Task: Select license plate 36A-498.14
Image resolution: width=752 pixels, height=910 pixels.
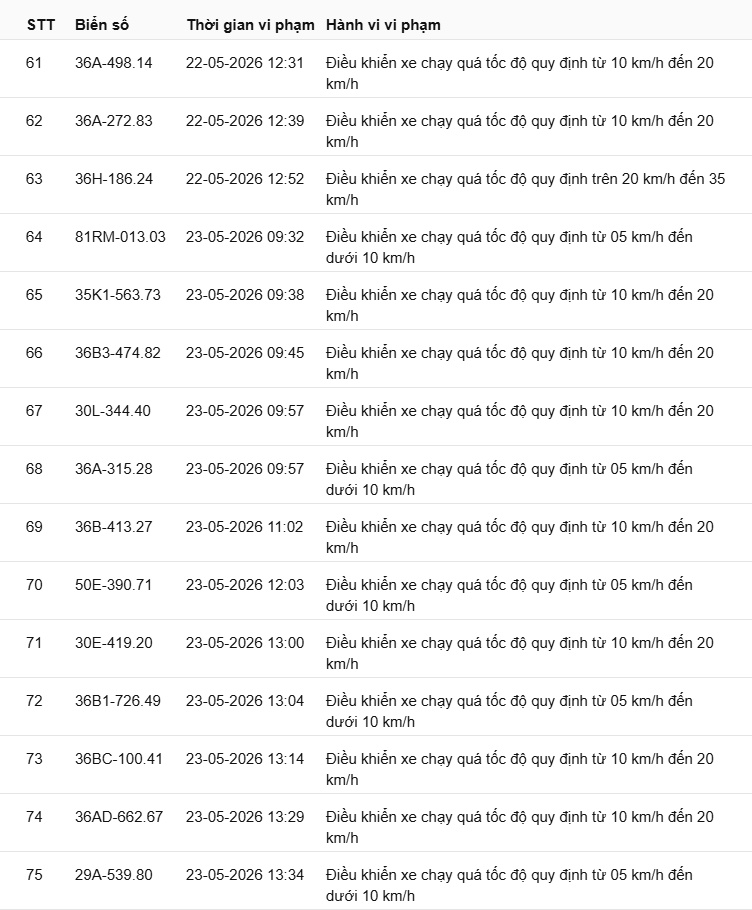Action: coord(114,63)
